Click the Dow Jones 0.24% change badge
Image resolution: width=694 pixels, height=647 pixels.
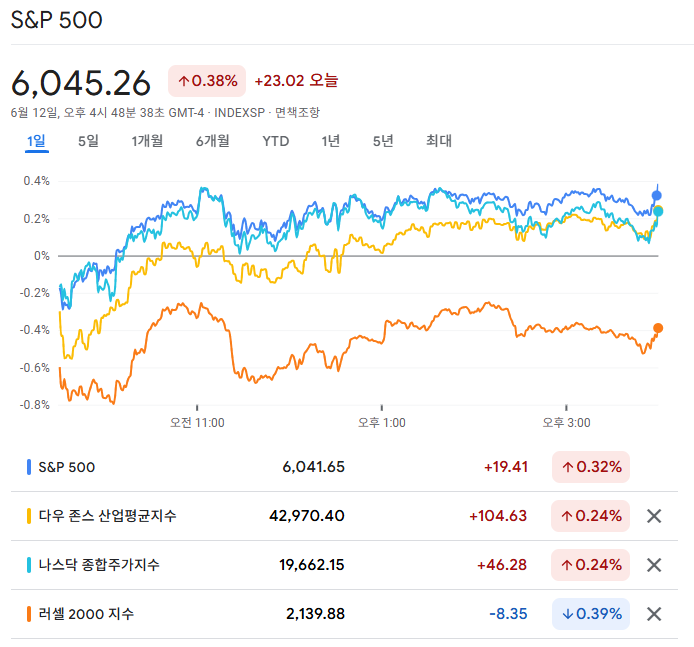(591, 516)
